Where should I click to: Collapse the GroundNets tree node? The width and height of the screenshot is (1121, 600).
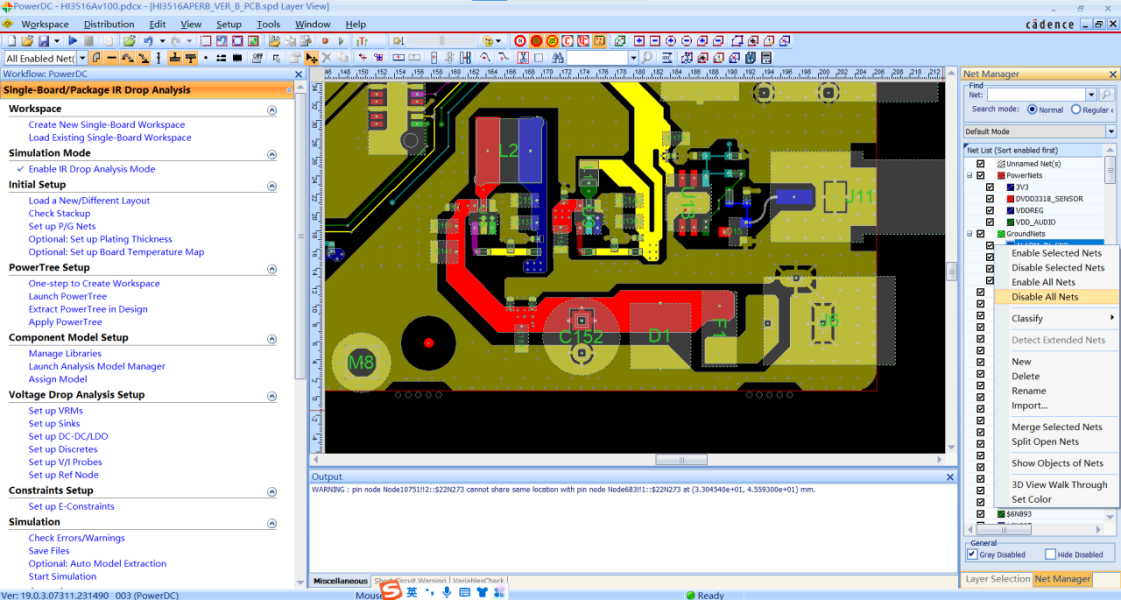pos(970,234)
